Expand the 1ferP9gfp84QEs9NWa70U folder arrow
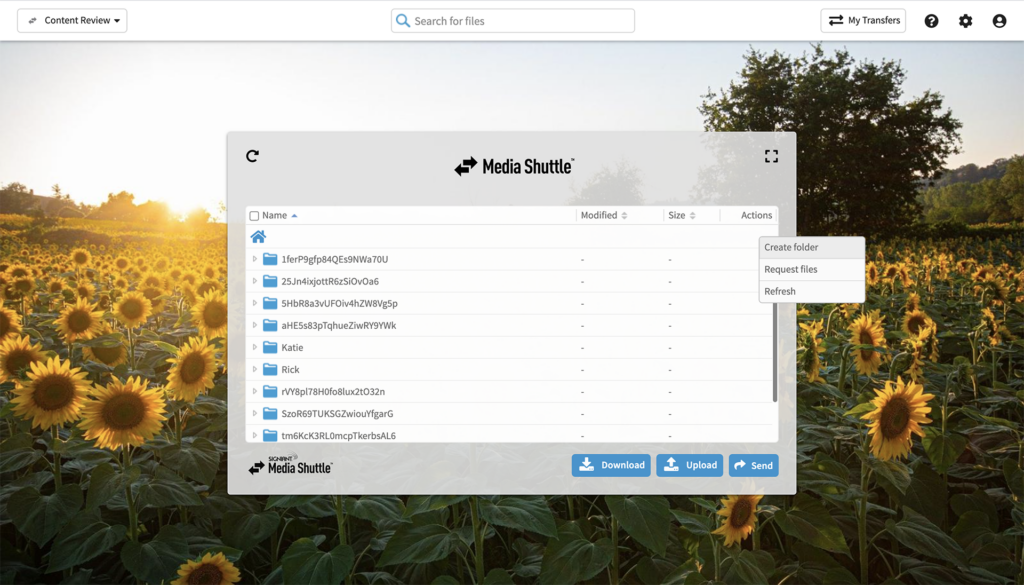1024x585 pixels. click(x=255, y=259)
